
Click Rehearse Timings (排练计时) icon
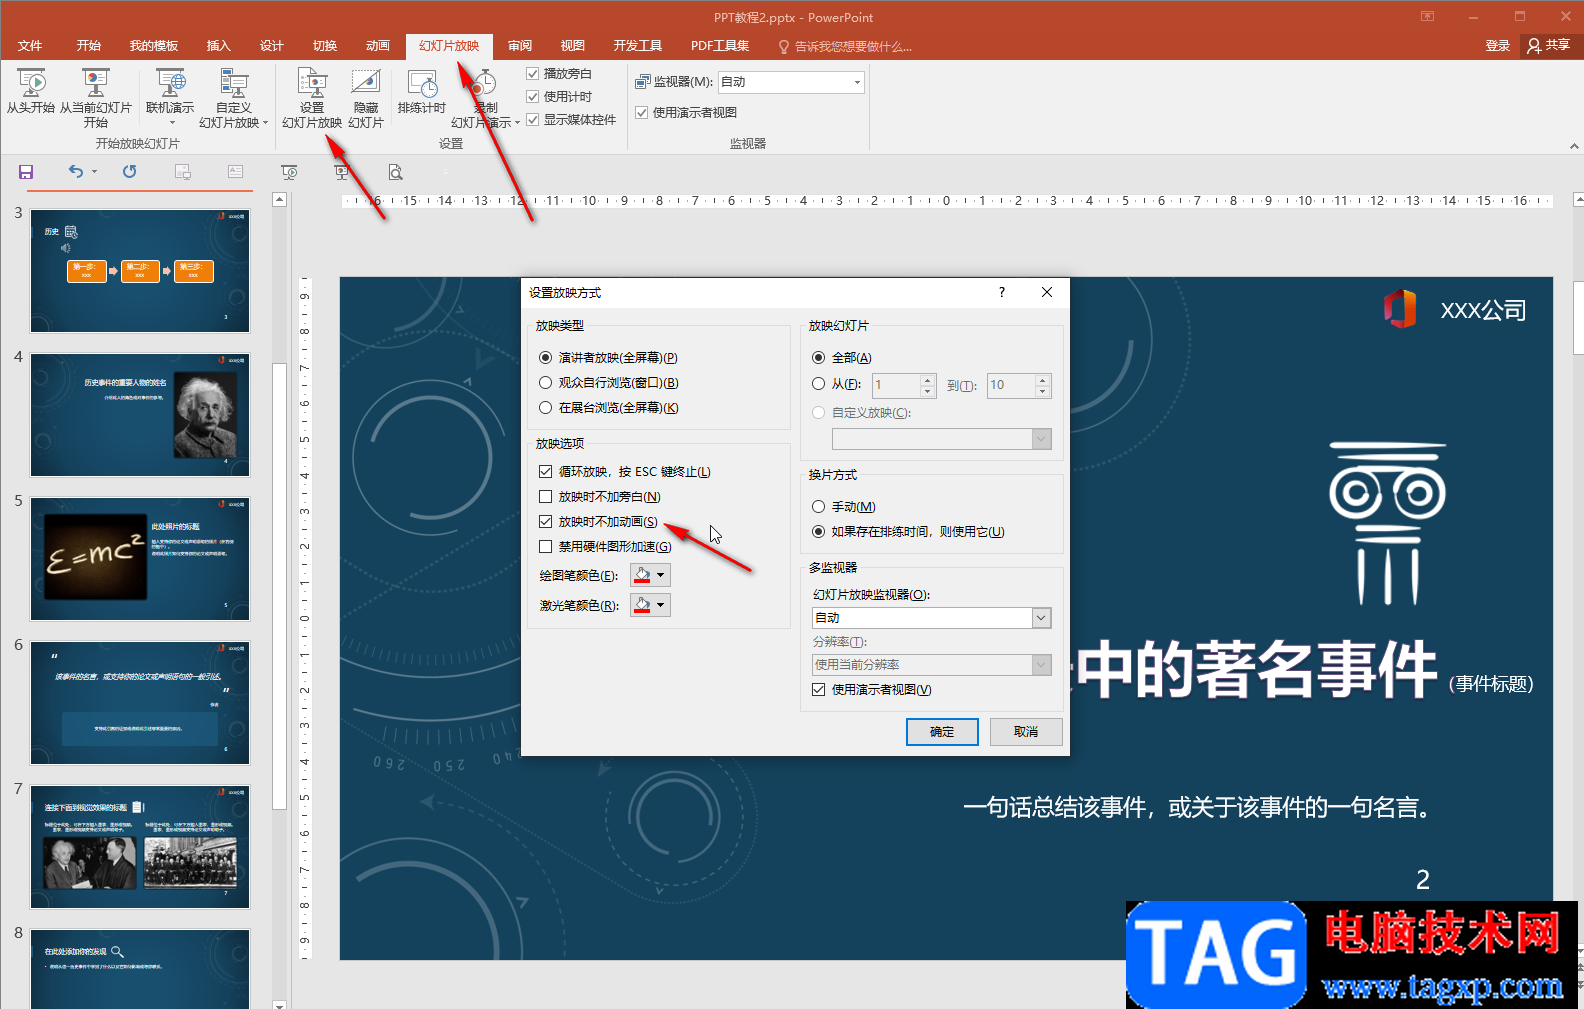pyautogui.click(x=422, y=92)
